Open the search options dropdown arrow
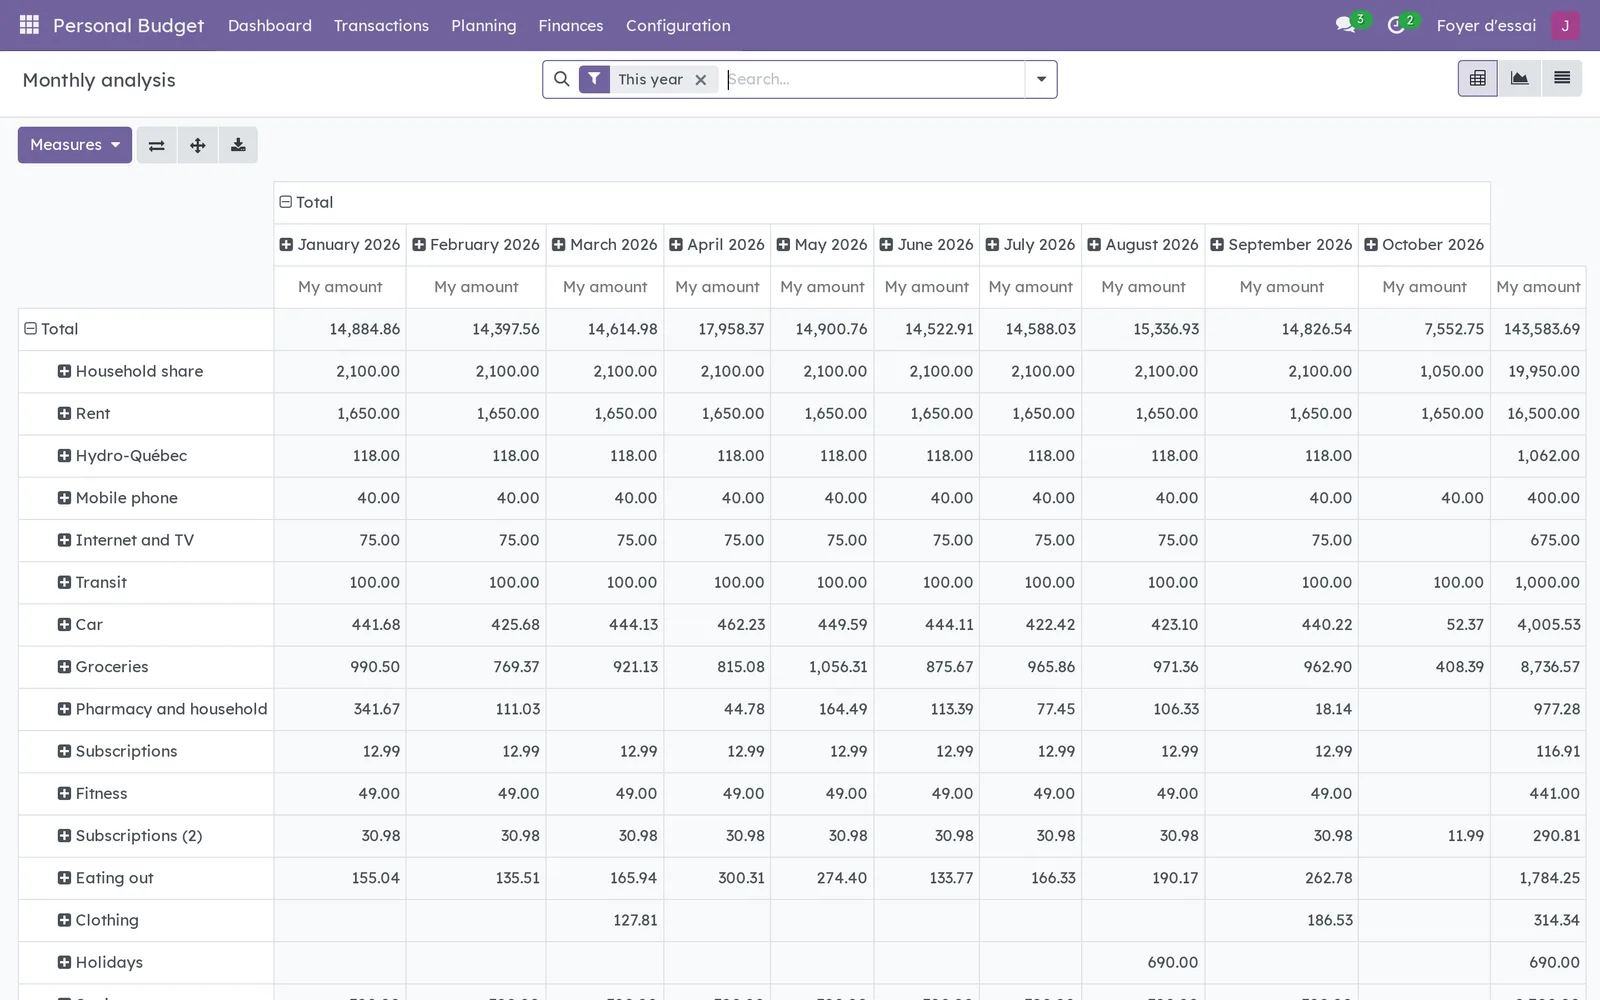This screenshot has height=1000, width=1600. tap(1041, 79)
